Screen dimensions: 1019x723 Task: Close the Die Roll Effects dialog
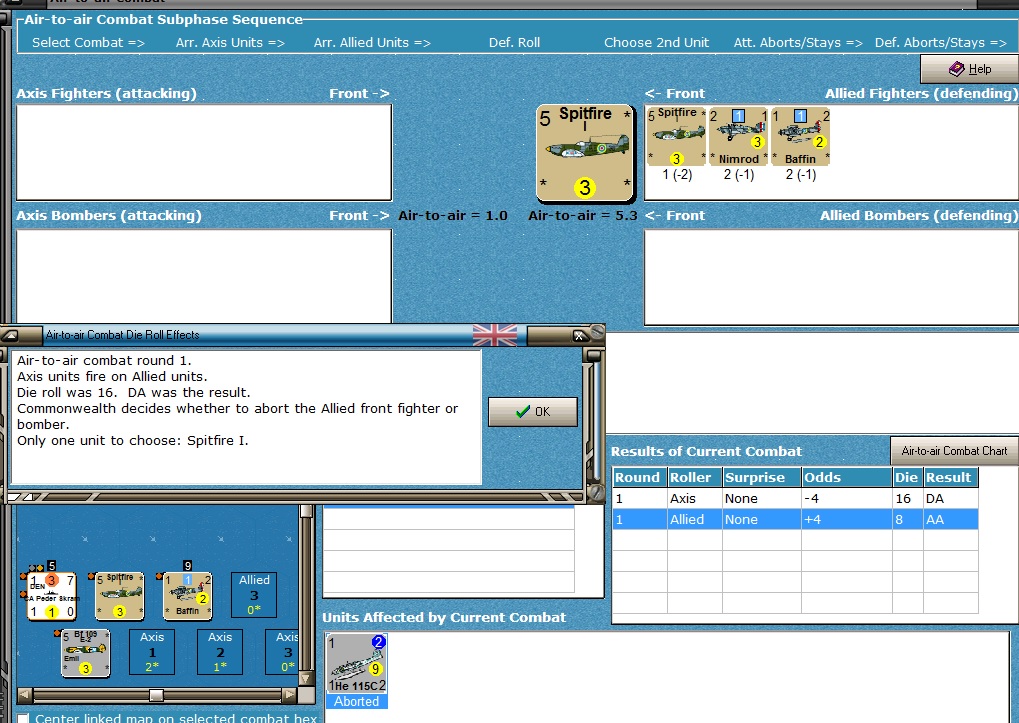click(579, 335)
